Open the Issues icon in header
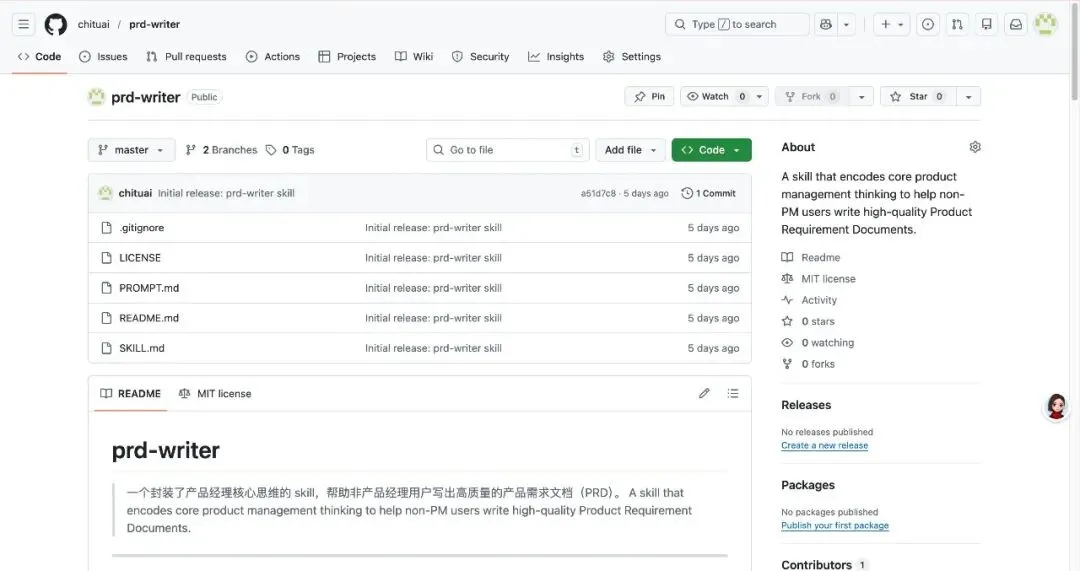Screen dimensions: 1080x571 click(928, 24)
